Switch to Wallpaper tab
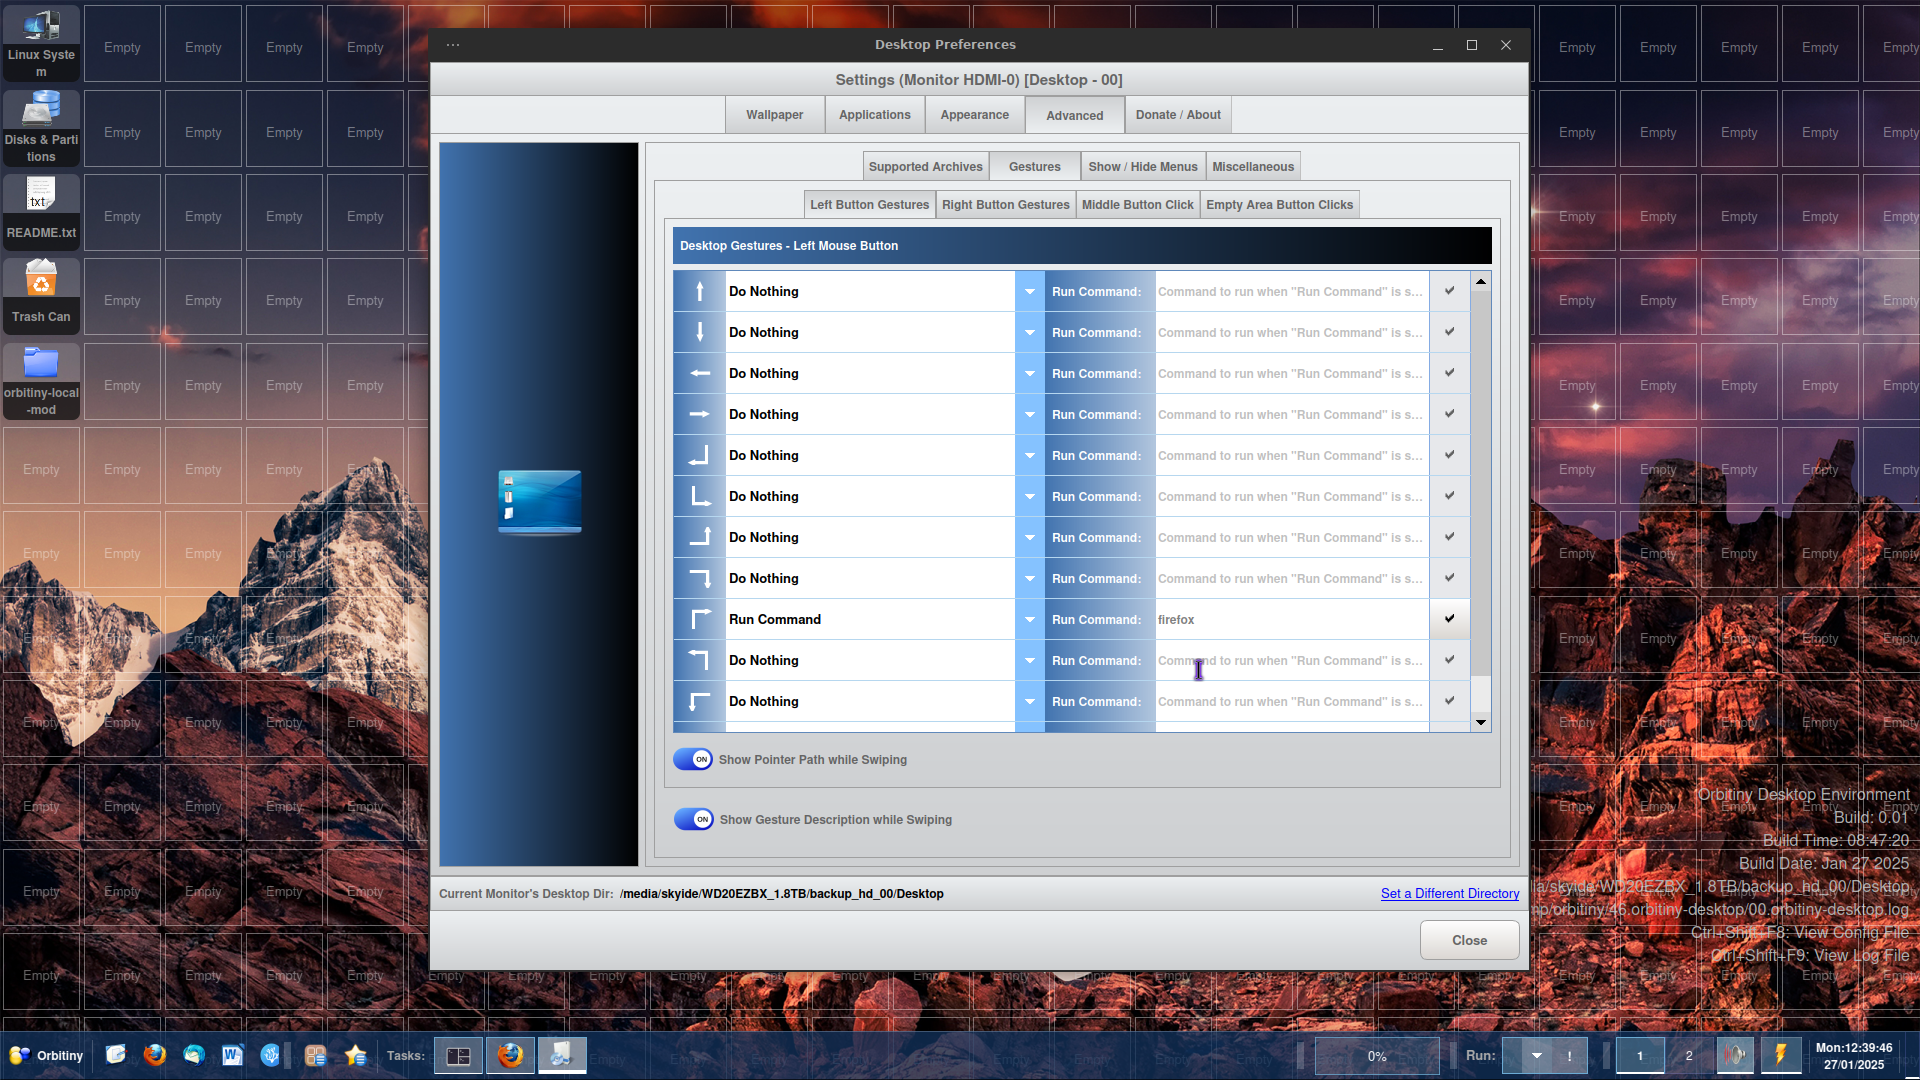Screen dimensions: 1920x1080 [774, 115]
